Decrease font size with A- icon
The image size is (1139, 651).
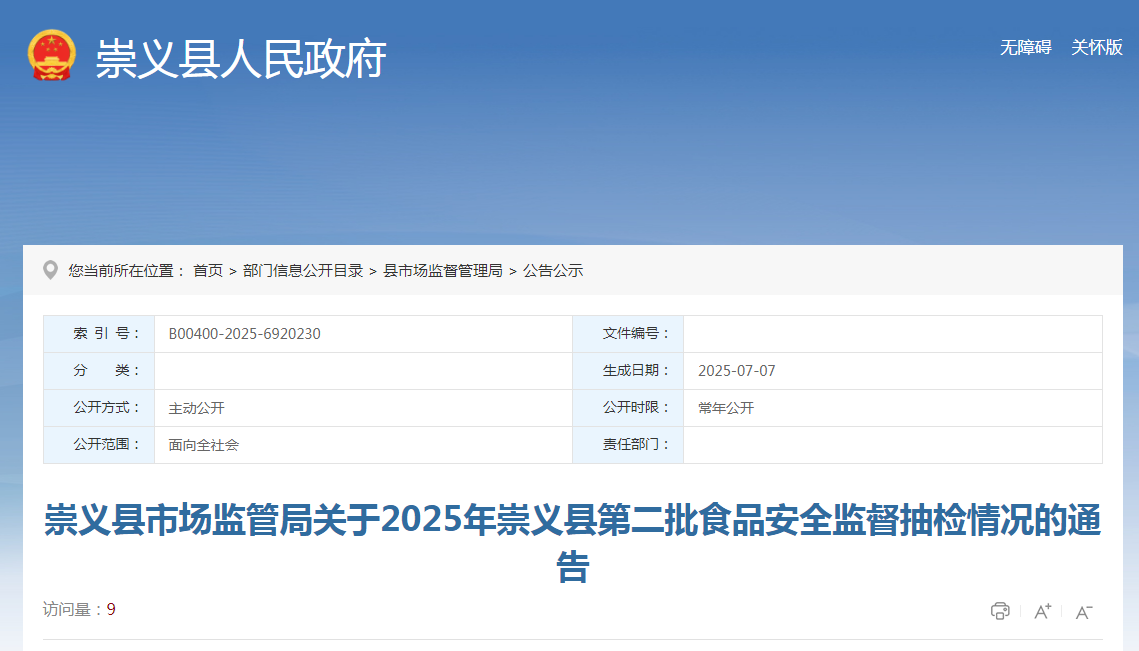(1084, 612)
